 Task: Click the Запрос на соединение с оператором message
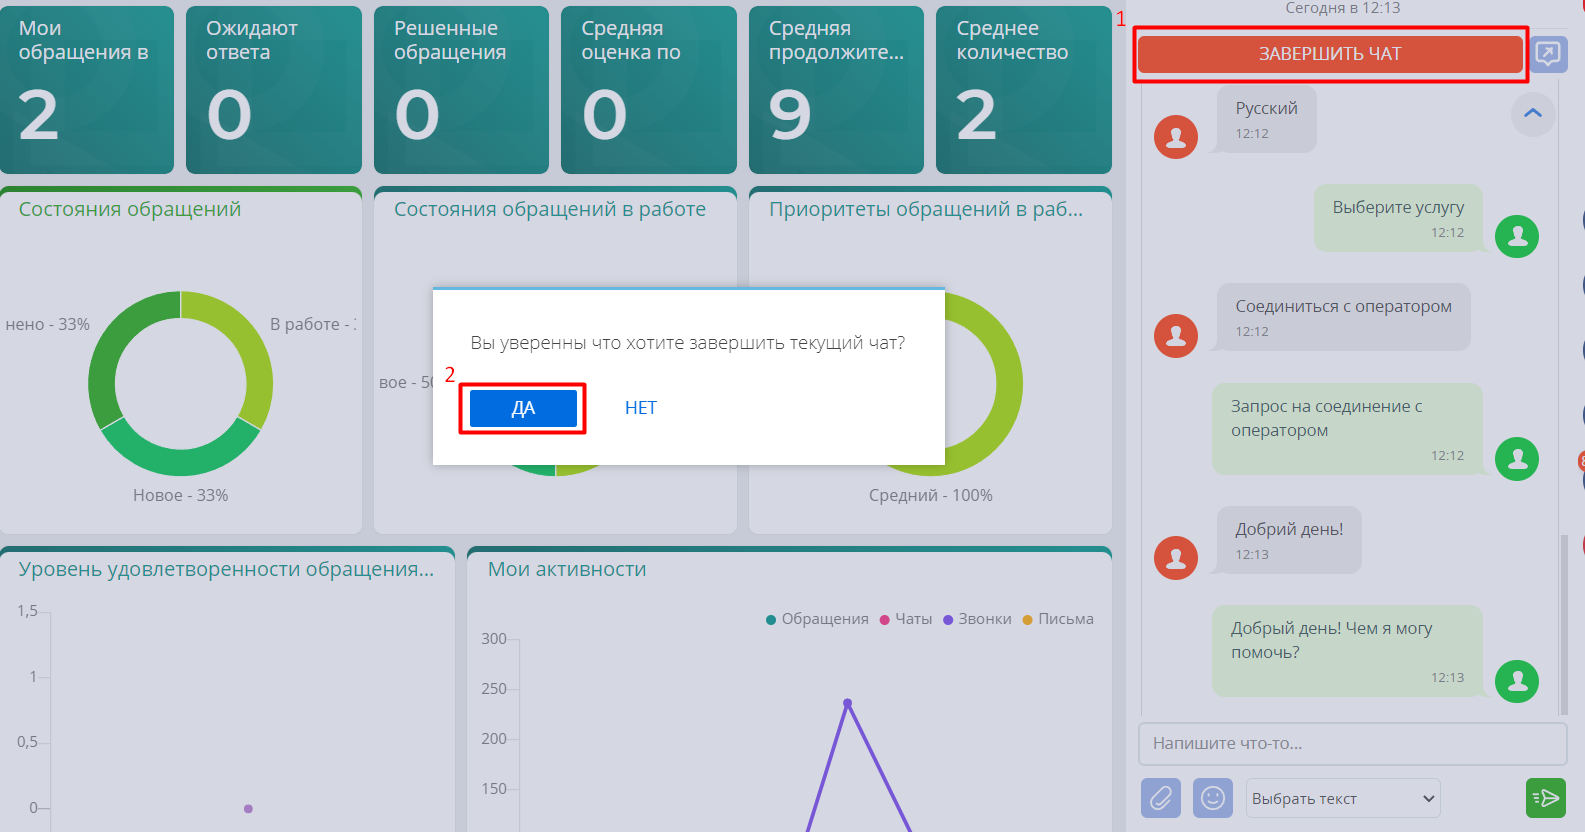(x=1347, y=429)
